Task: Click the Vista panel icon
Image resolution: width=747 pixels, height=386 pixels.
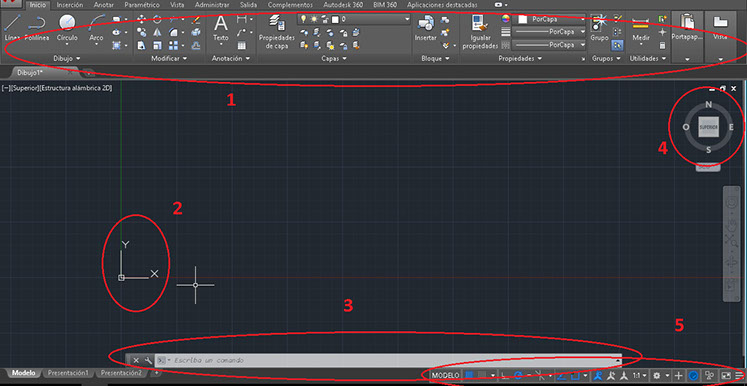Action: point(720,27)
